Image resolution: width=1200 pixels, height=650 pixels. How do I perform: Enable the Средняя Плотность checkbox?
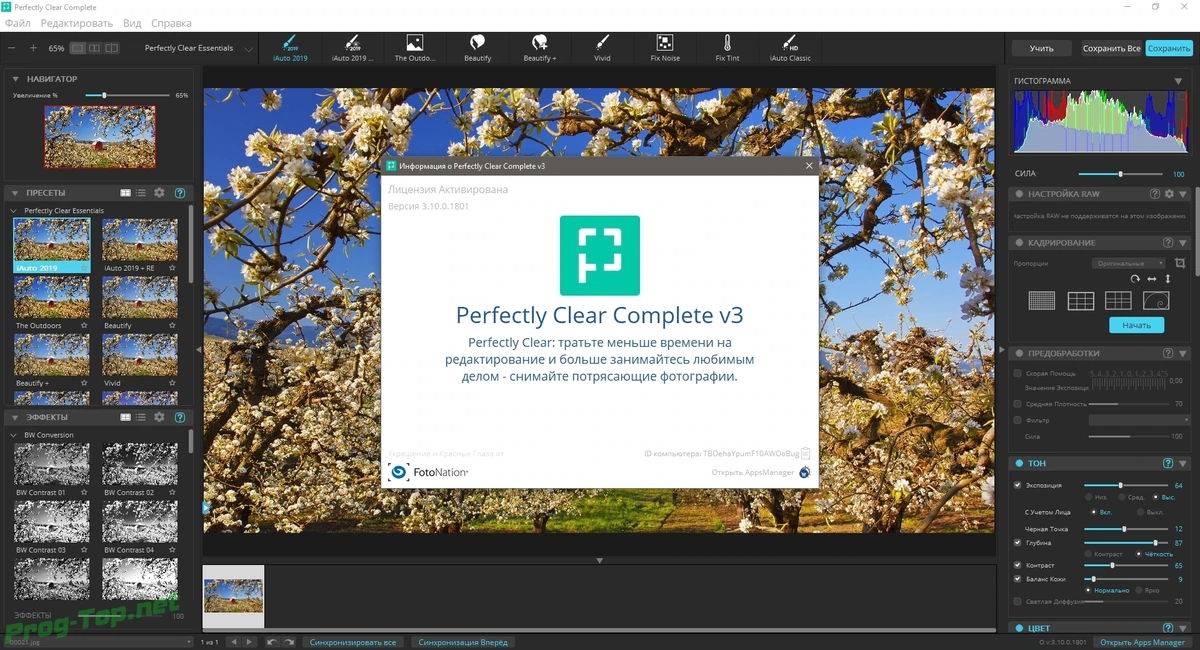[x=1018, y=403]
